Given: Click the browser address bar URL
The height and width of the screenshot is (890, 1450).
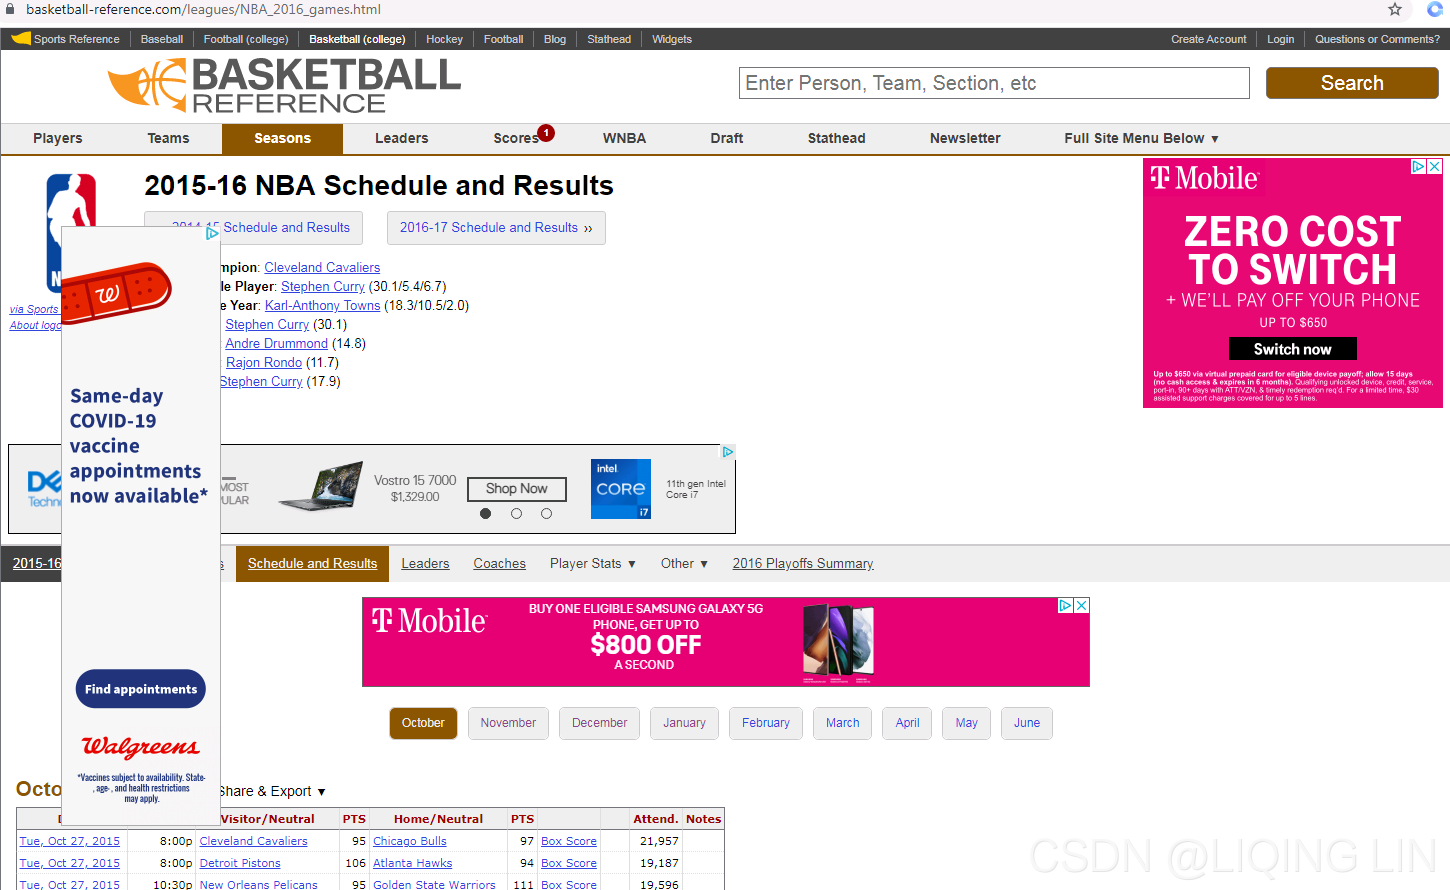Looking at the screenshot, I should 203,9.
